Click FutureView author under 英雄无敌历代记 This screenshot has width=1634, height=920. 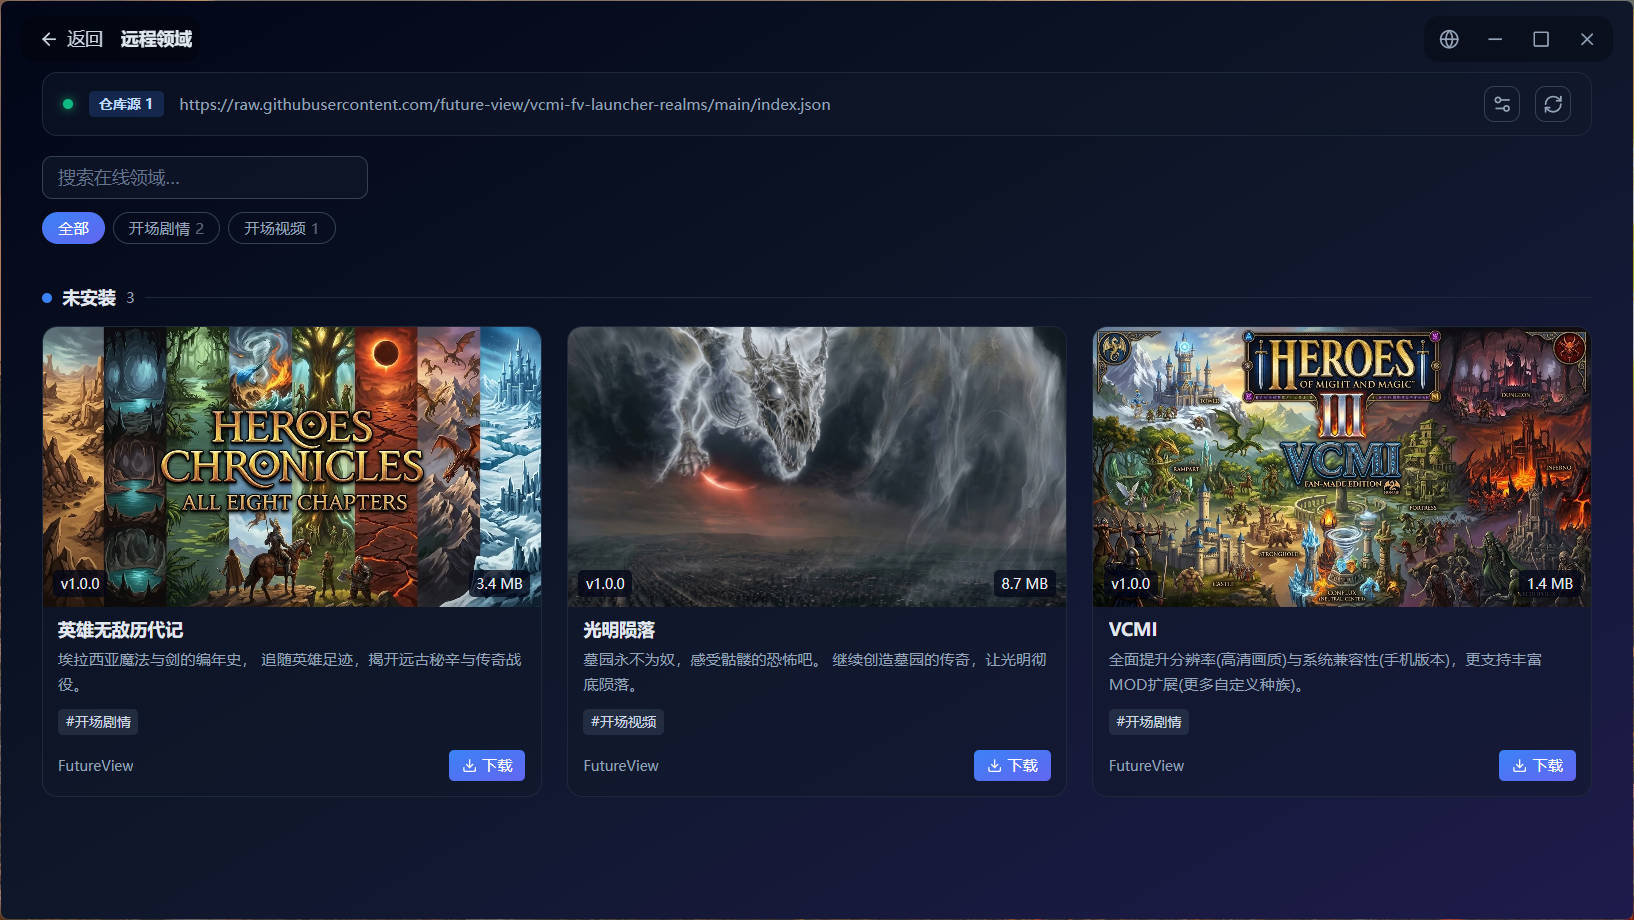tap(96, 766)
